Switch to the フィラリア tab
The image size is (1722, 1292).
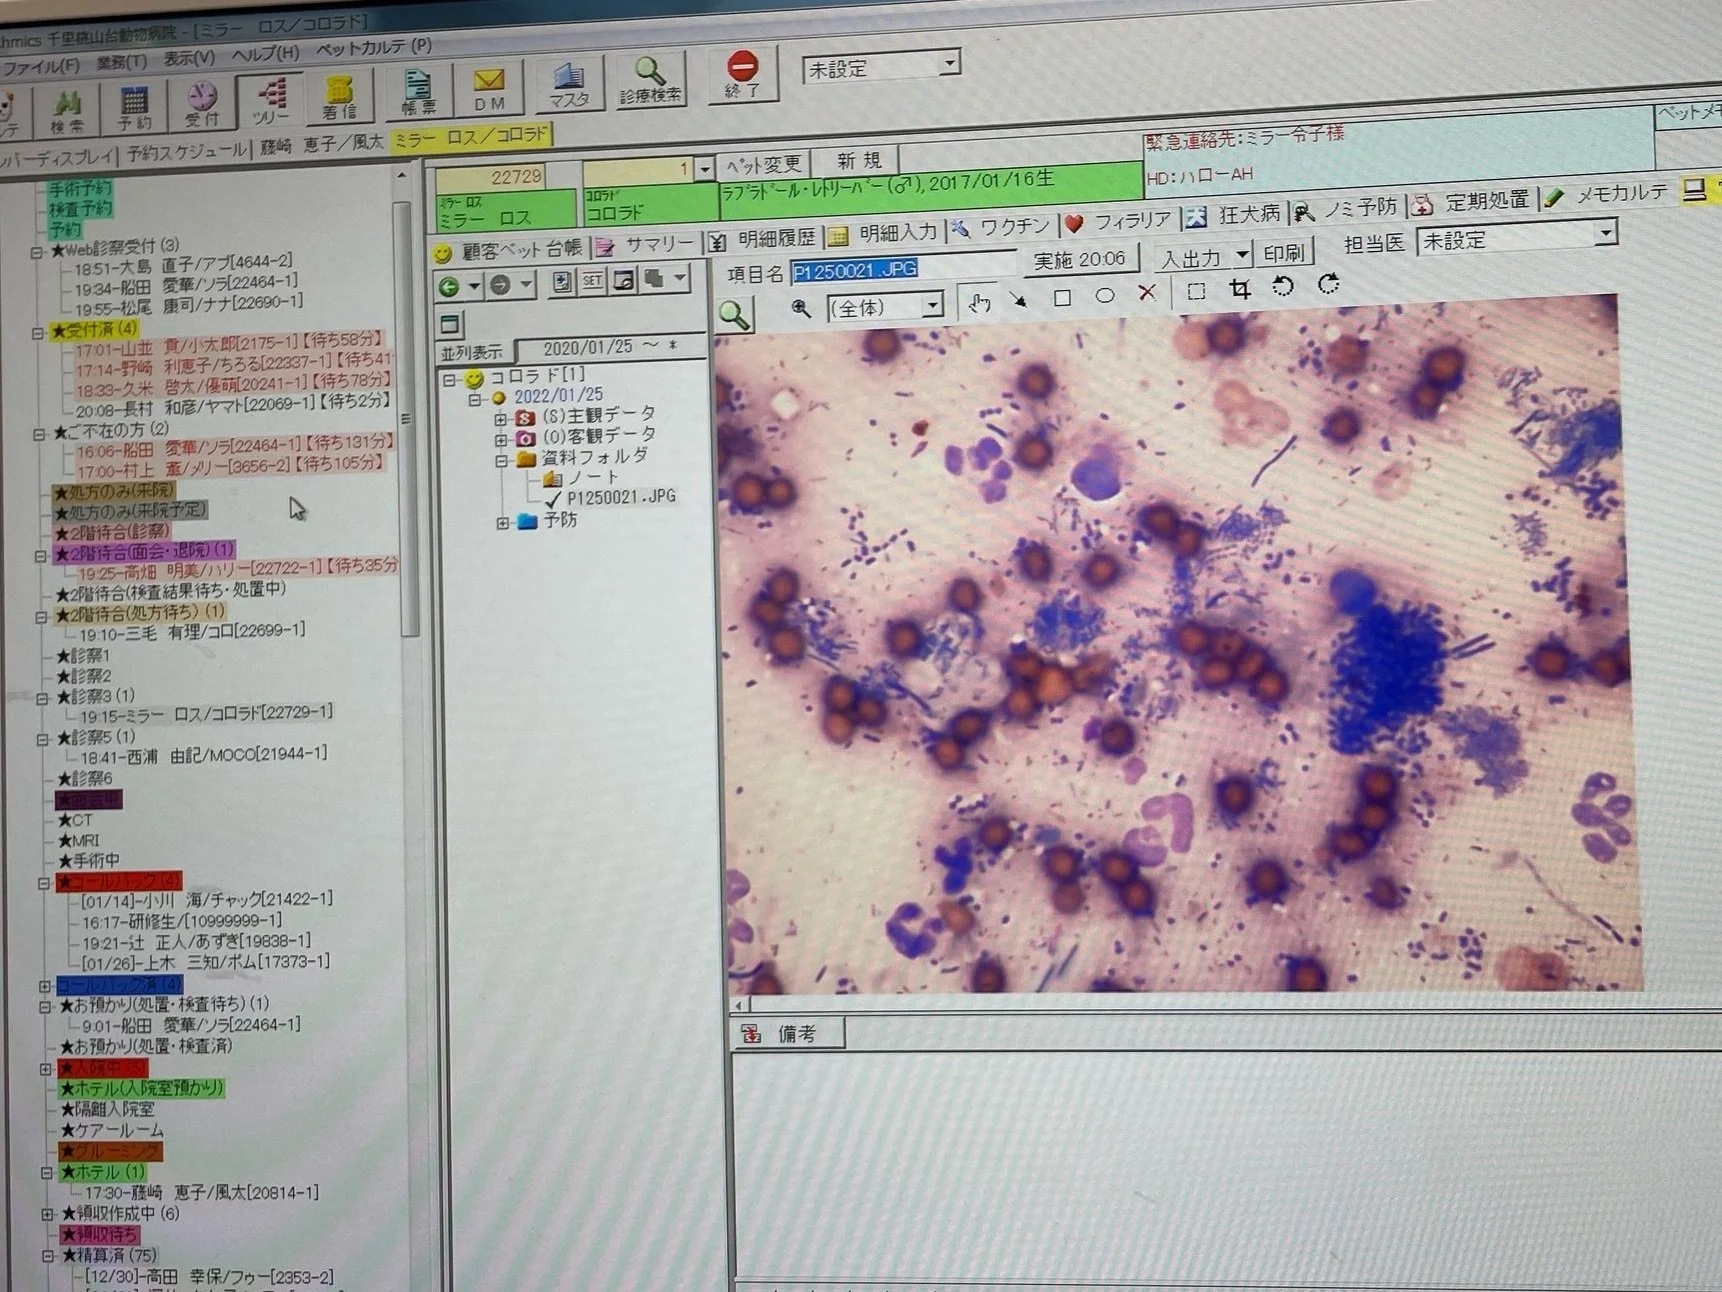1119,221
